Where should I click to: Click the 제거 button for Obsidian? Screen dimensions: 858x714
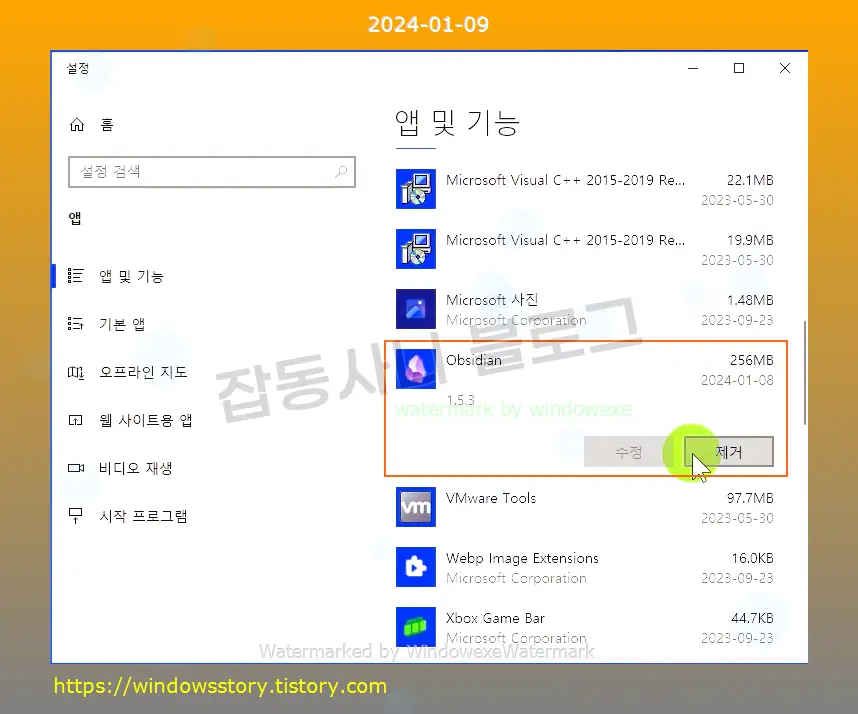click(x=729, y=452)
